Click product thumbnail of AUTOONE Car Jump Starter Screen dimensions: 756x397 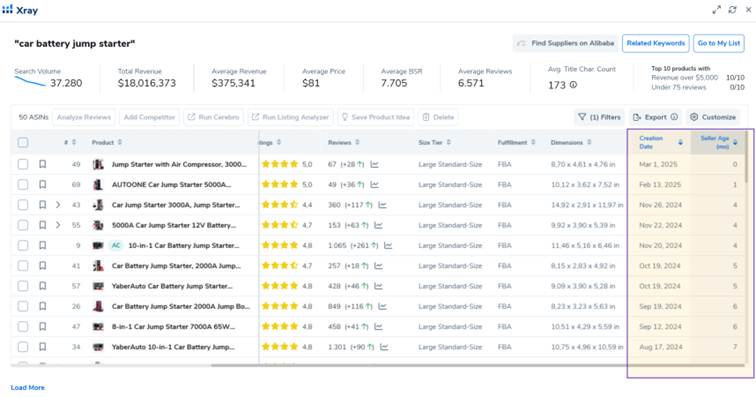tap(98, 185)
